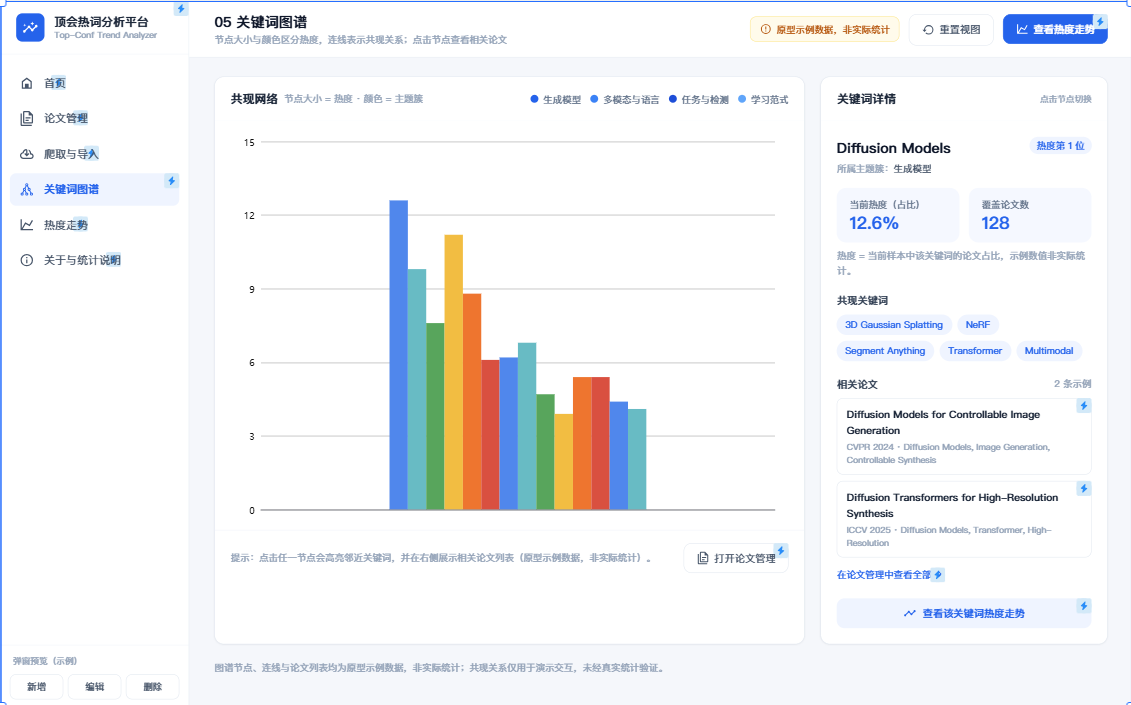The image size is (1131, 705).
Task: Select the Transformer keyword tag
Action: (974, 351)
